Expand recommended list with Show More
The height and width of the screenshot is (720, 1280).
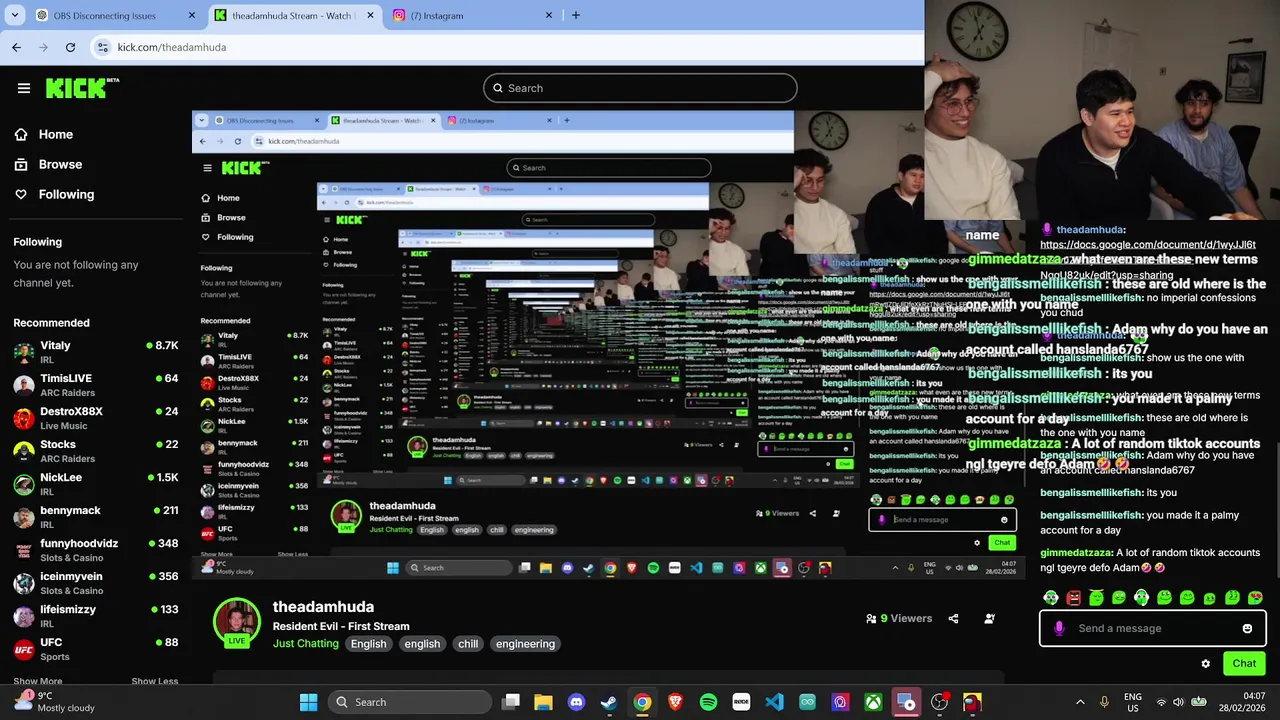pos(37,681)
